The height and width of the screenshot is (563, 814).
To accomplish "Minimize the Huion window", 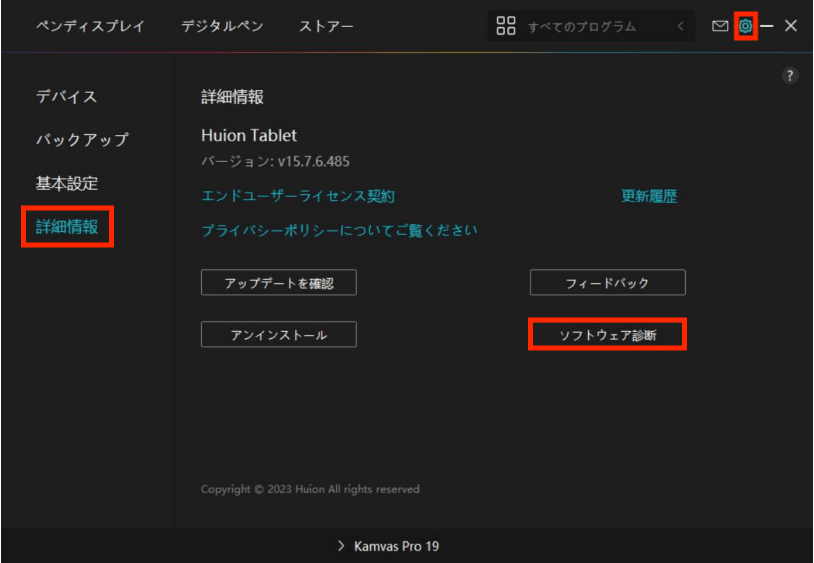I will click(767, 26).
